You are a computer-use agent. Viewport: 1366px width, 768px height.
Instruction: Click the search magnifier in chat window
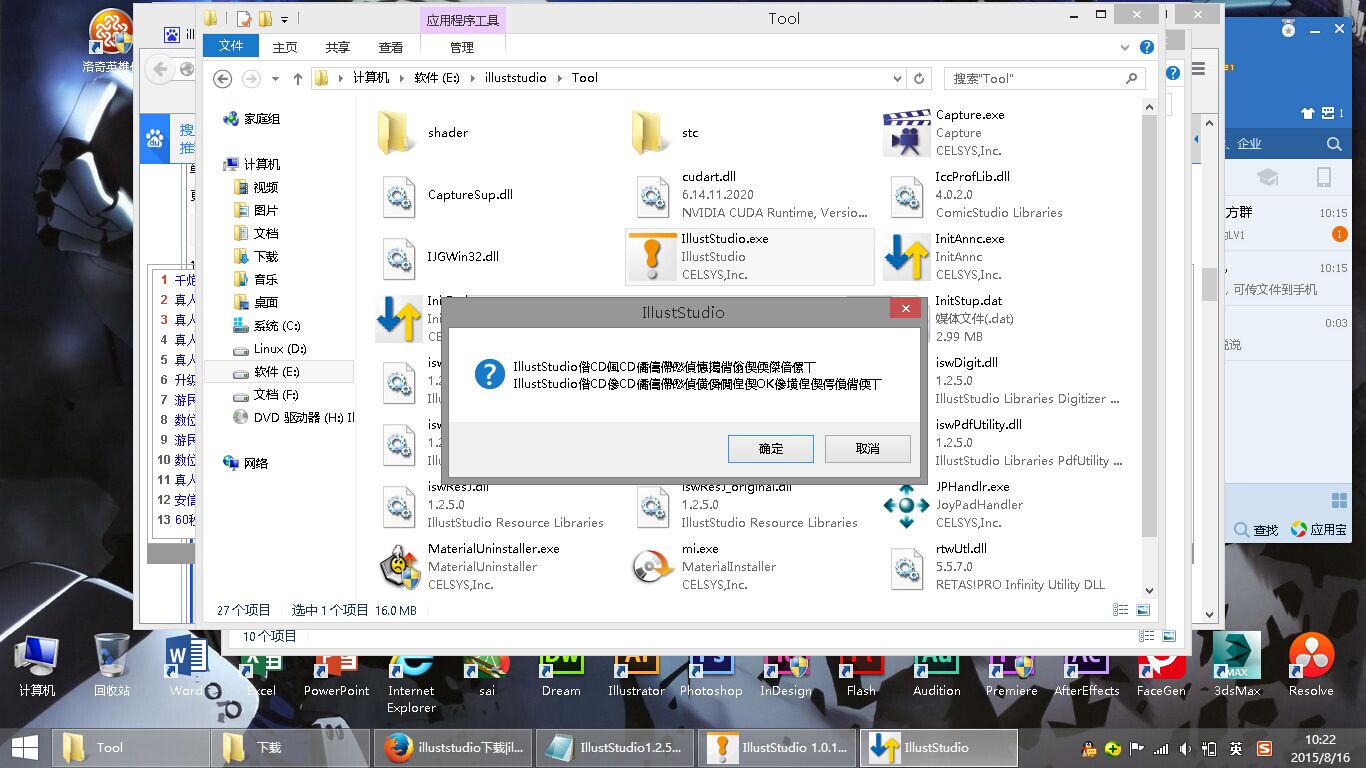pos(1334,144)
